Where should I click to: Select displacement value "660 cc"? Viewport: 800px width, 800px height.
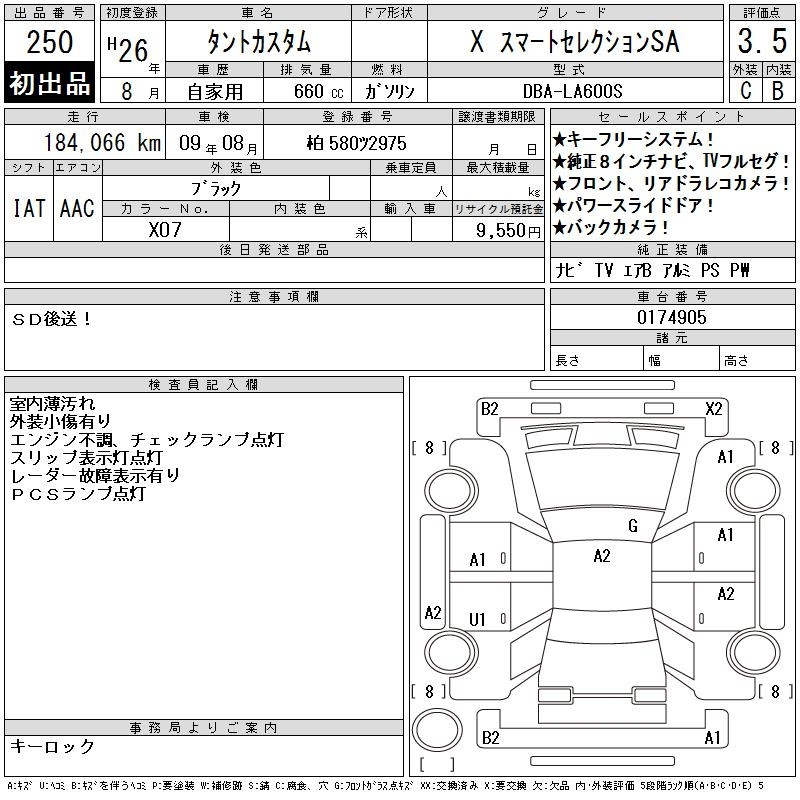point(319,92)
